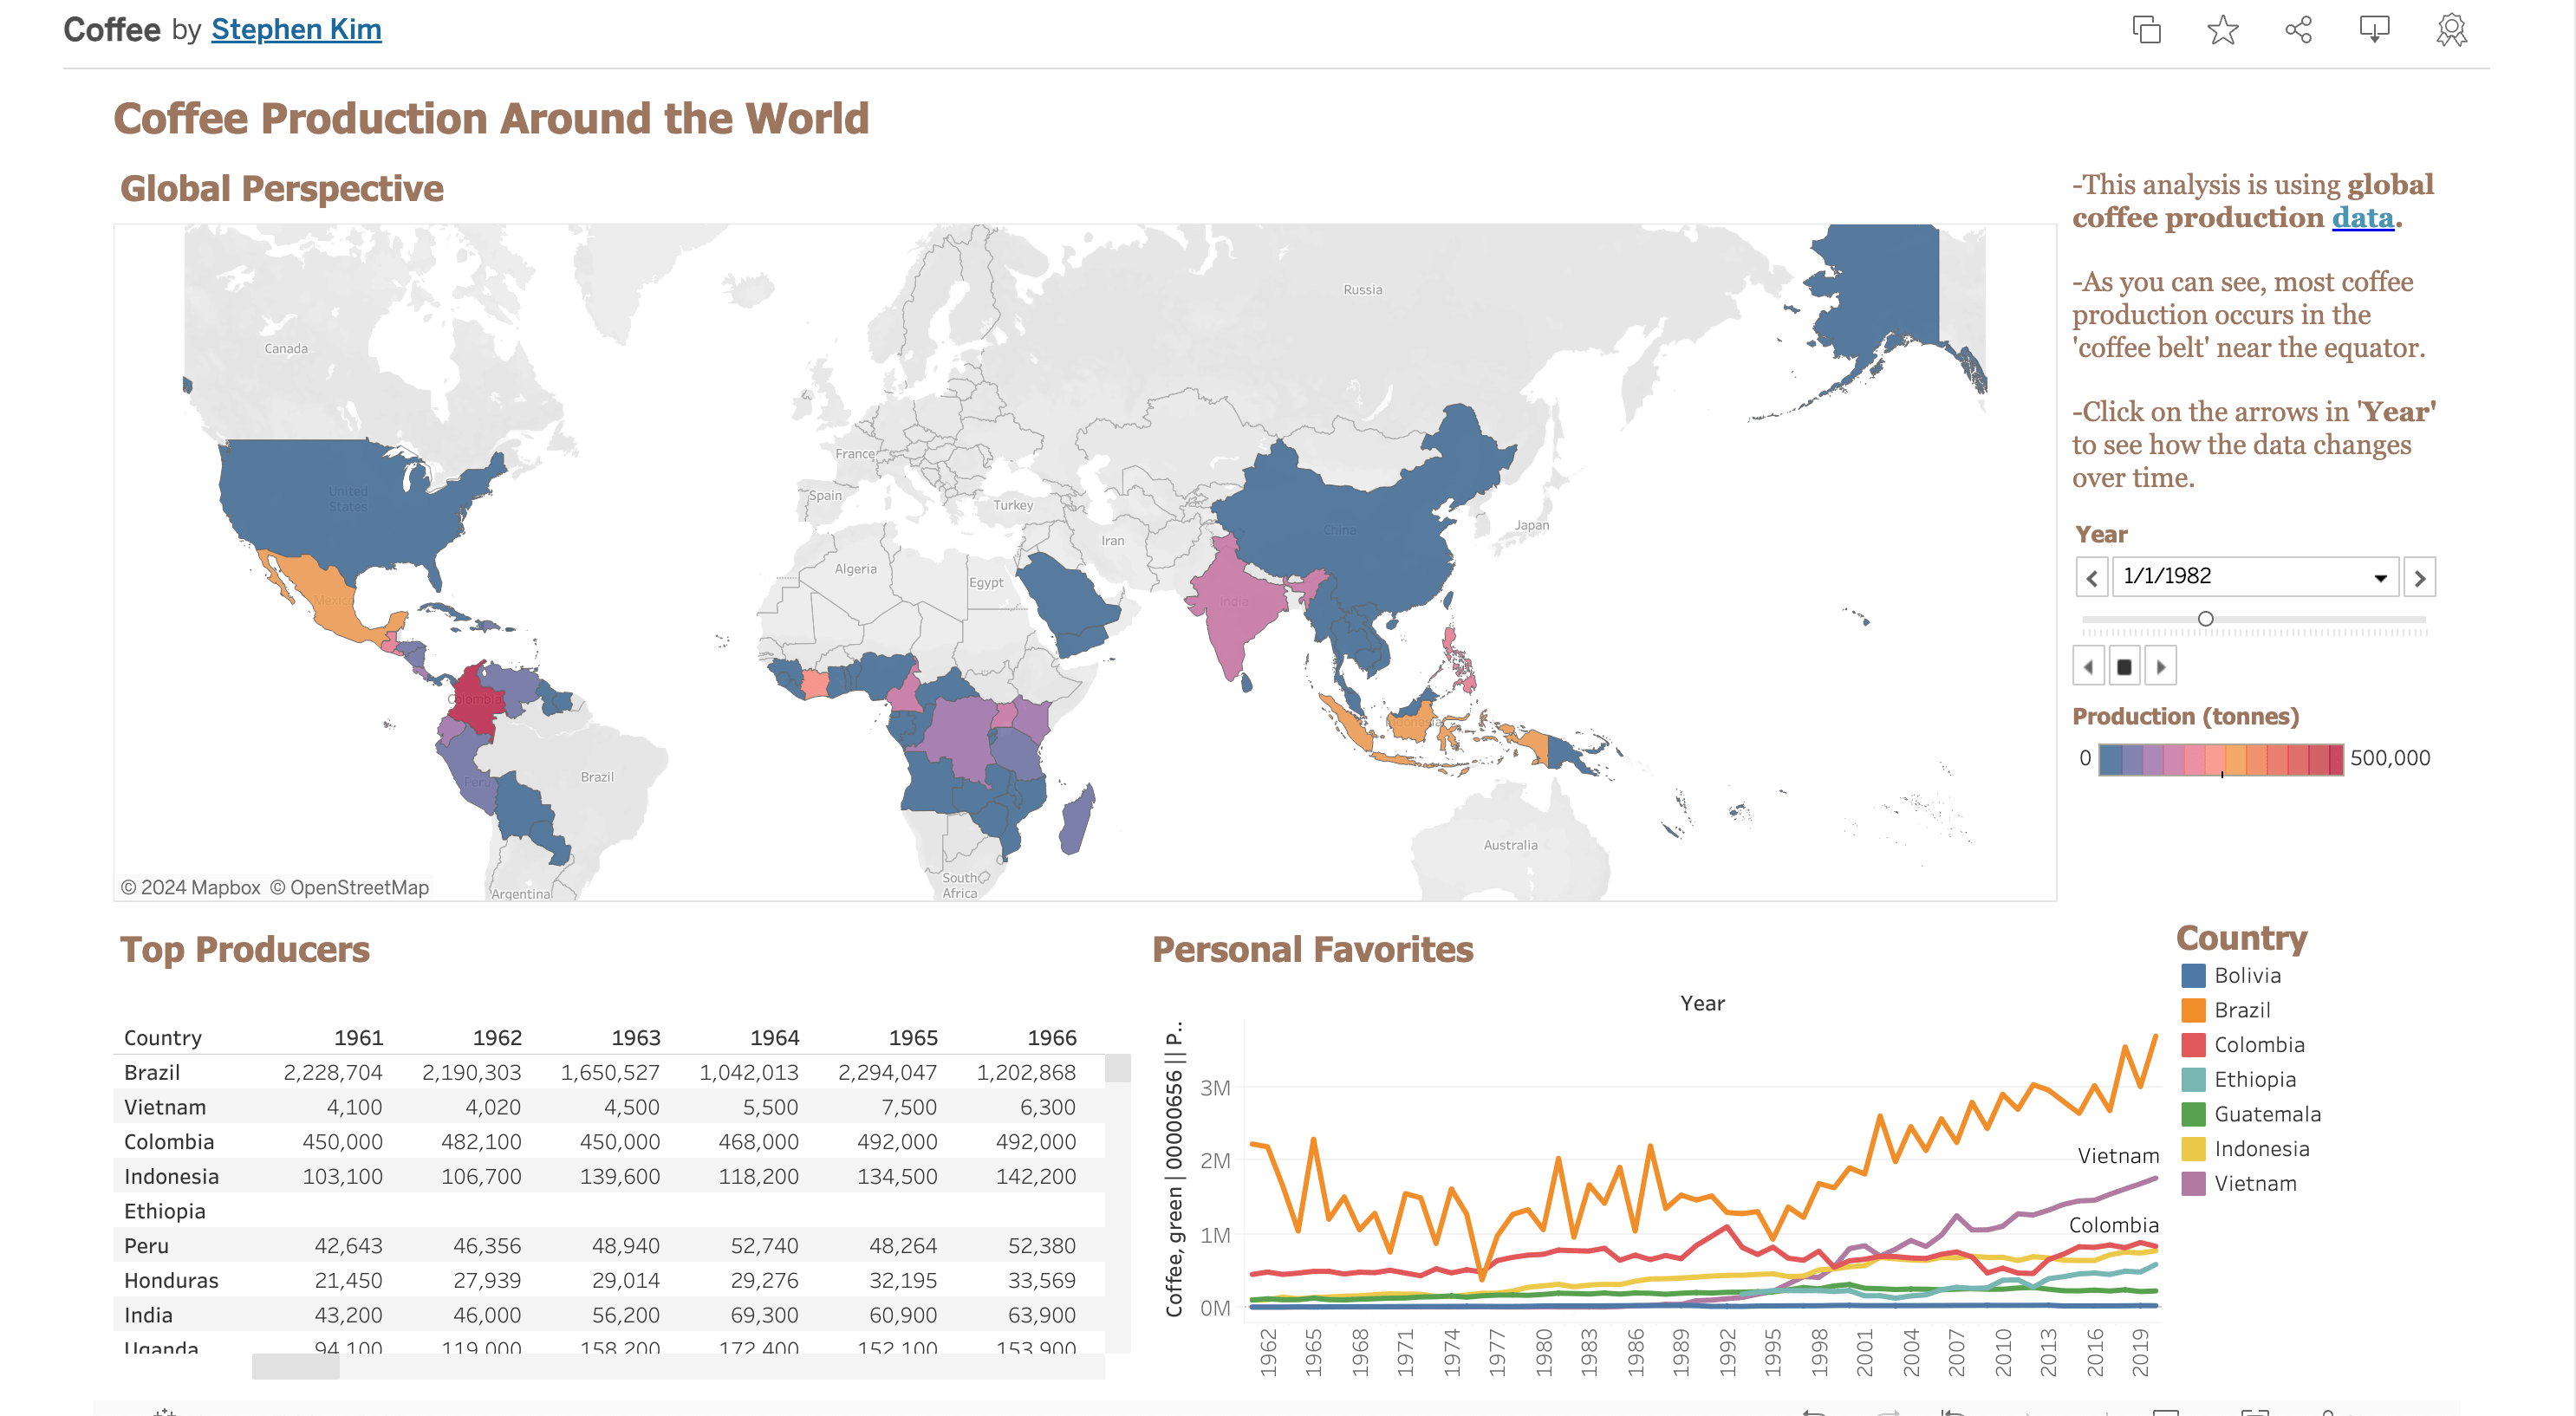Open author link Stephen Kim
The width and height of the screenshot is (2576, 1416).
tap(296, 30)
